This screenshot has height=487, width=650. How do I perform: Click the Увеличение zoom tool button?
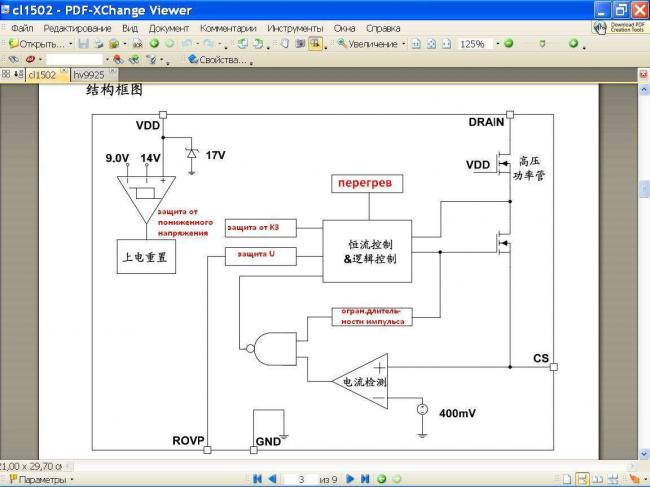[x=367, y=44]
